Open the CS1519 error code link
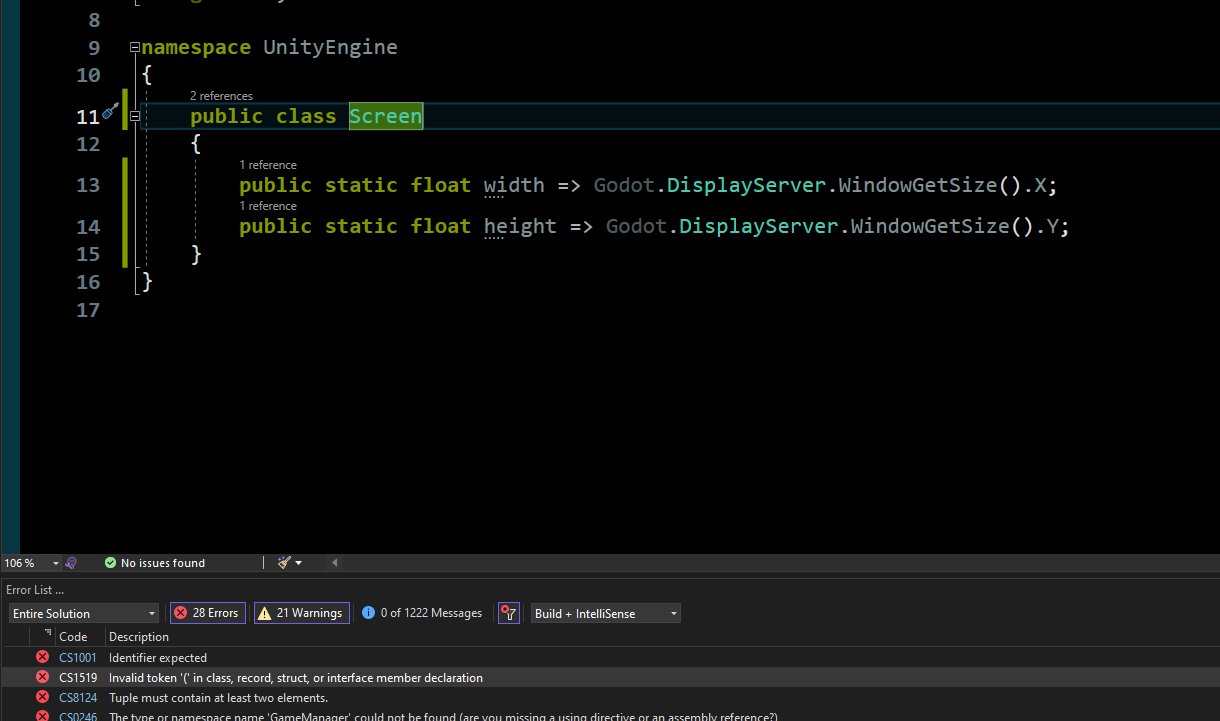This screenshot has width=1220, height=721. [77, 677]
